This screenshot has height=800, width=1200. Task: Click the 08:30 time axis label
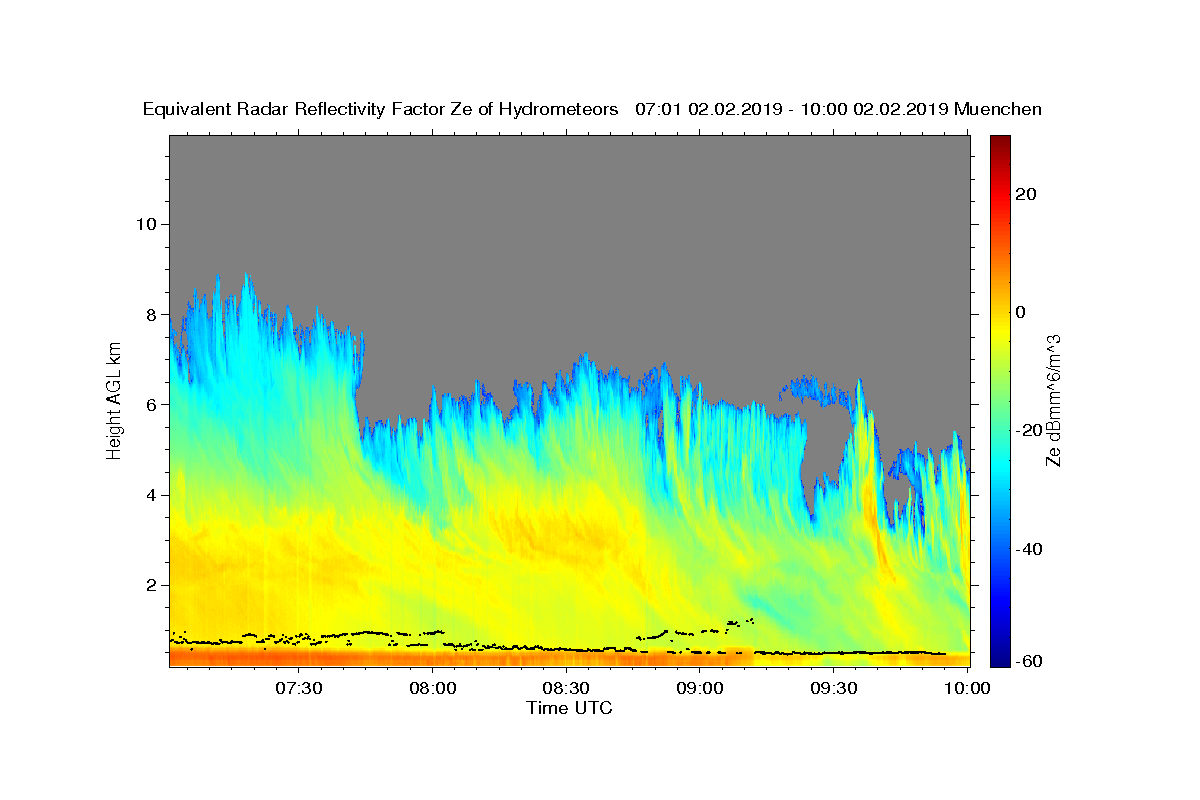coord(566,688)
